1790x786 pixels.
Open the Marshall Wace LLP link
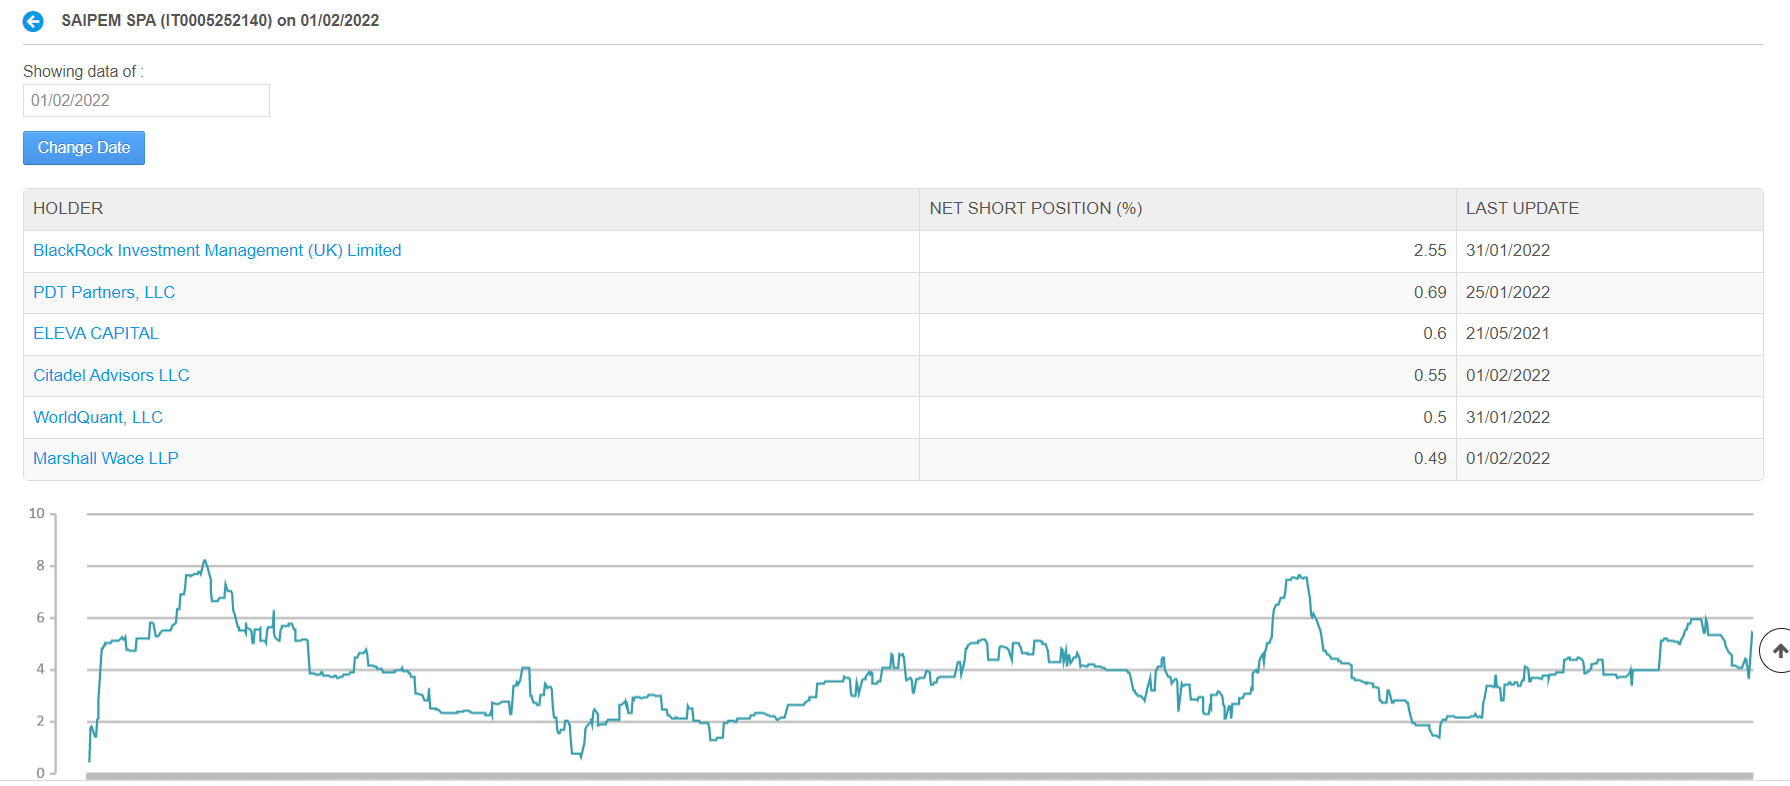pos(106,459)
